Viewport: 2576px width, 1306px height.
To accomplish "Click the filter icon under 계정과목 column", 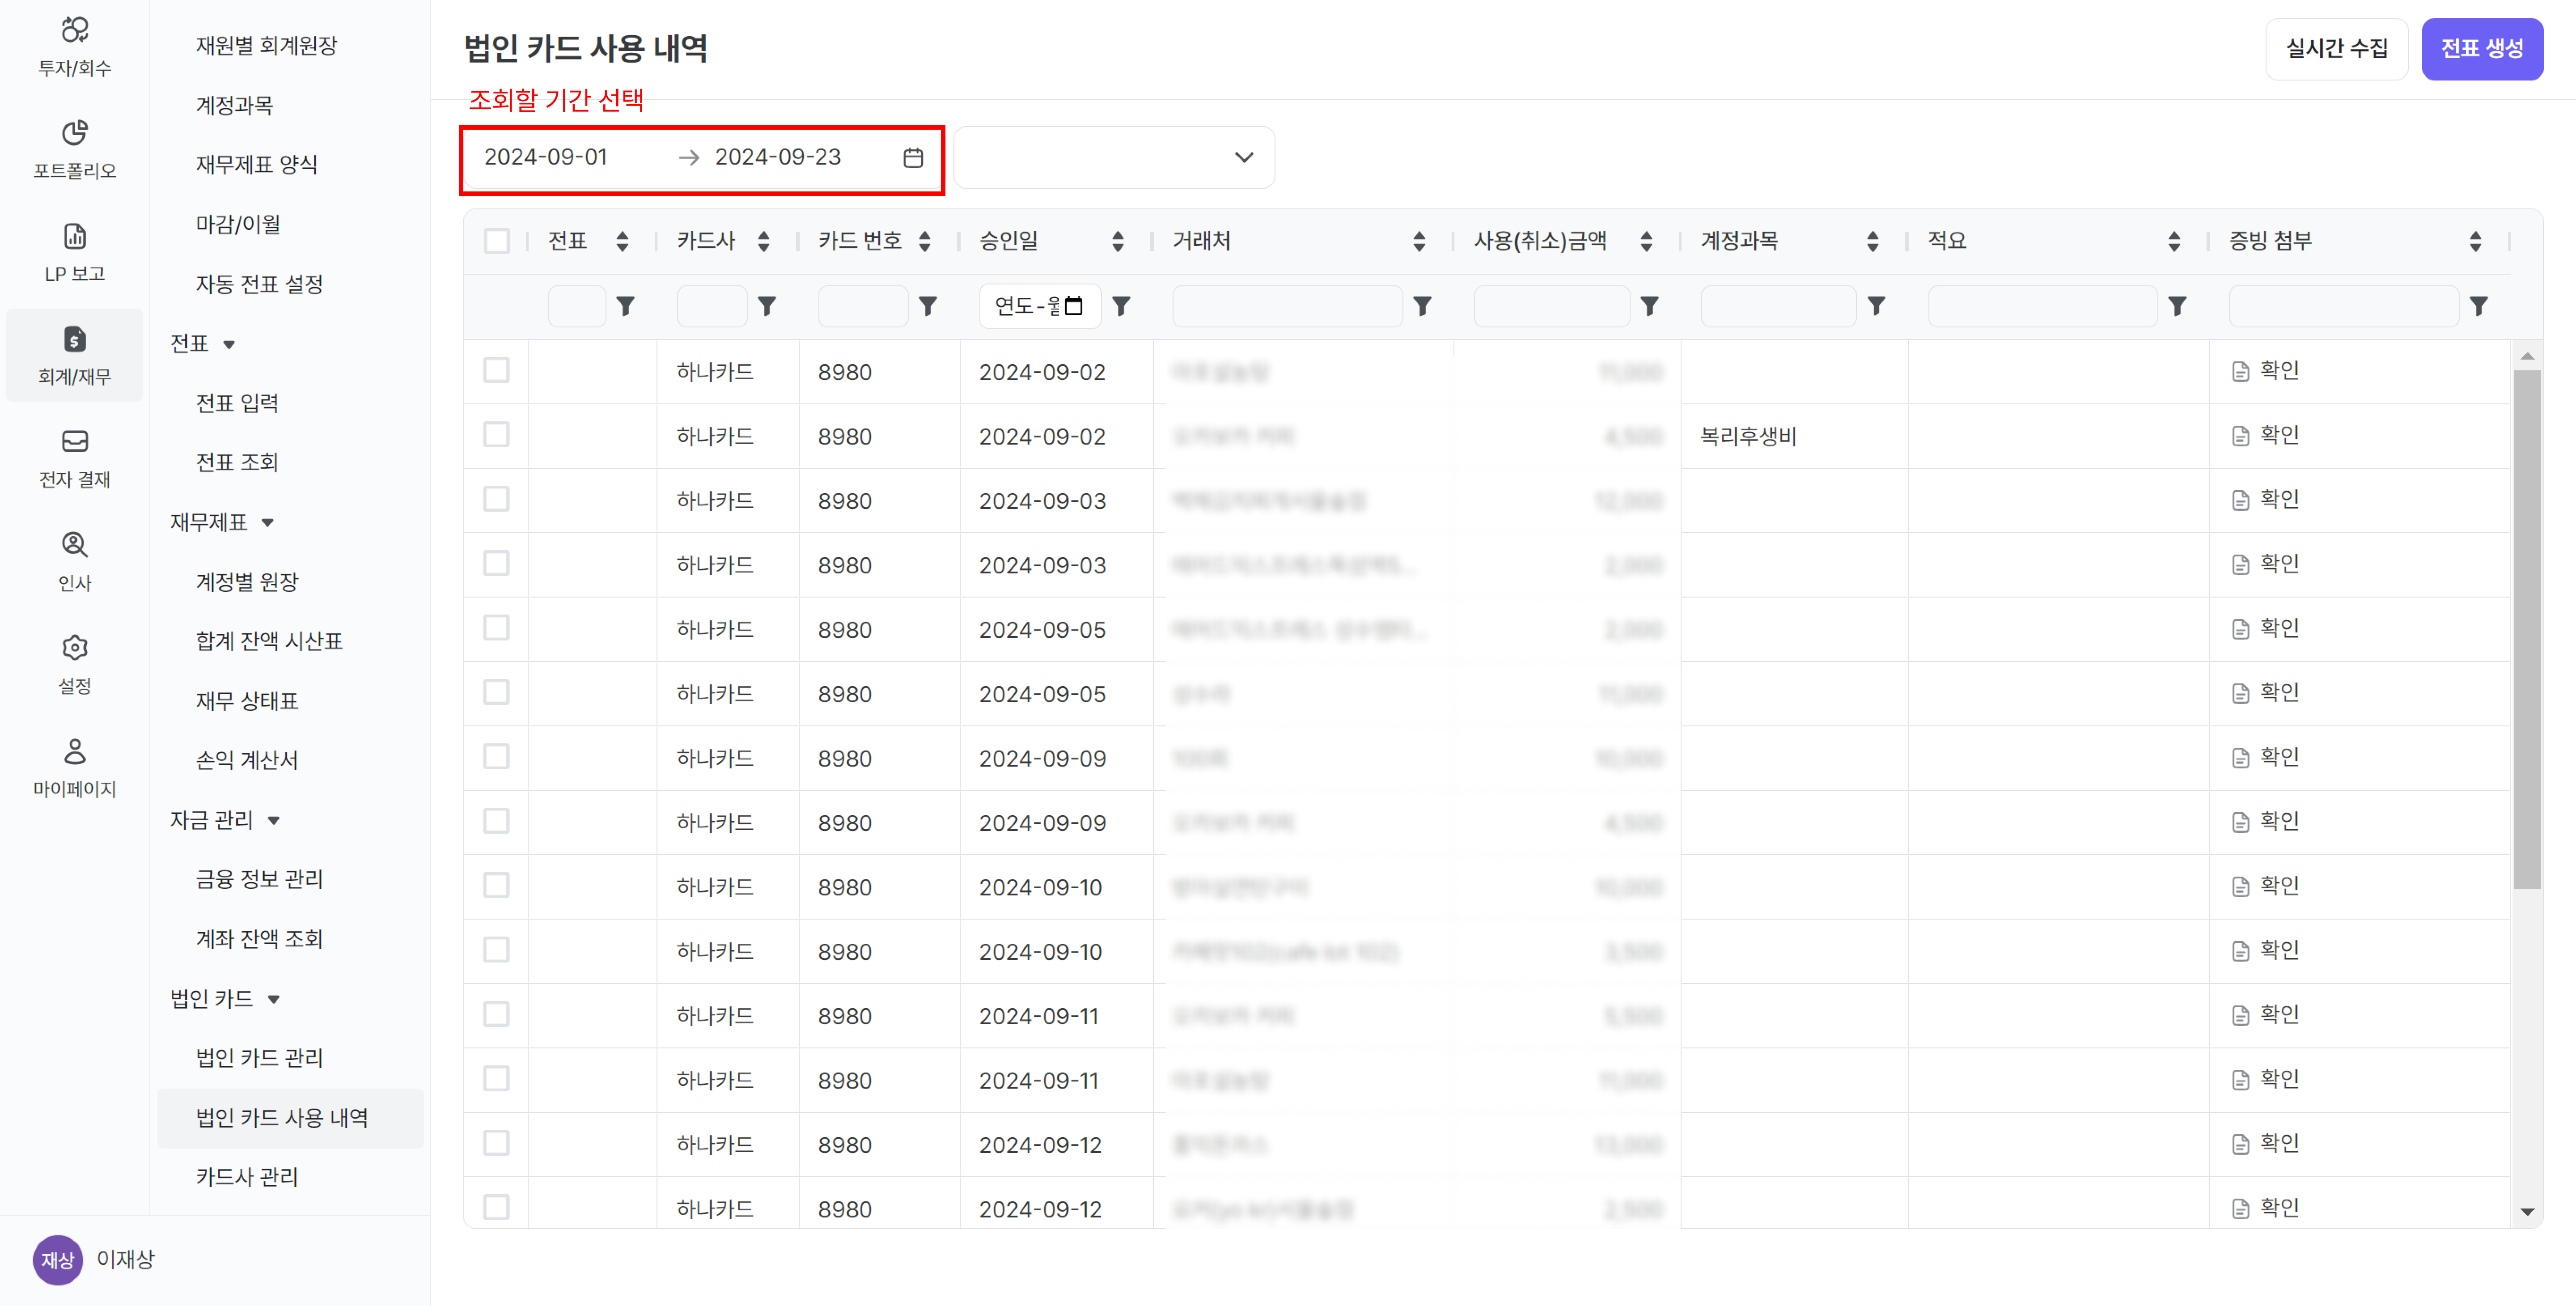I will click(1876, 306).
